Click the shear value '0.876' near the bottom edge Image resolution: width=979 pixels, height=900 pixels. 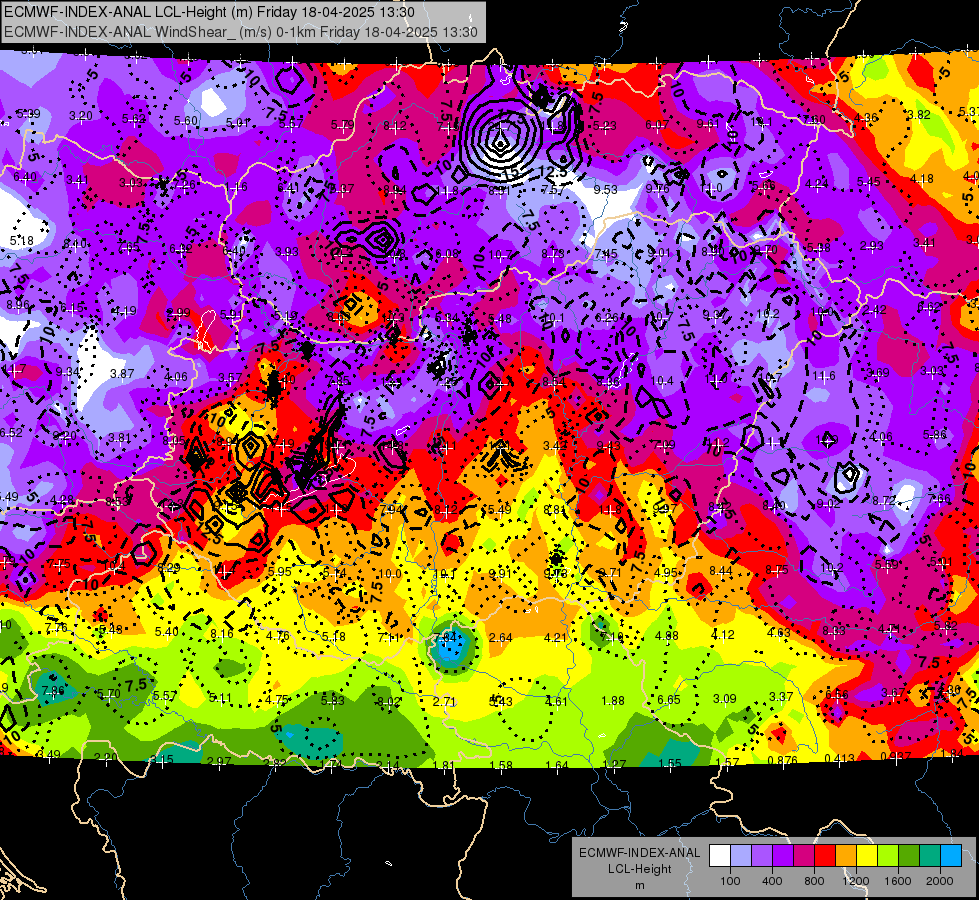coord(782,760)
